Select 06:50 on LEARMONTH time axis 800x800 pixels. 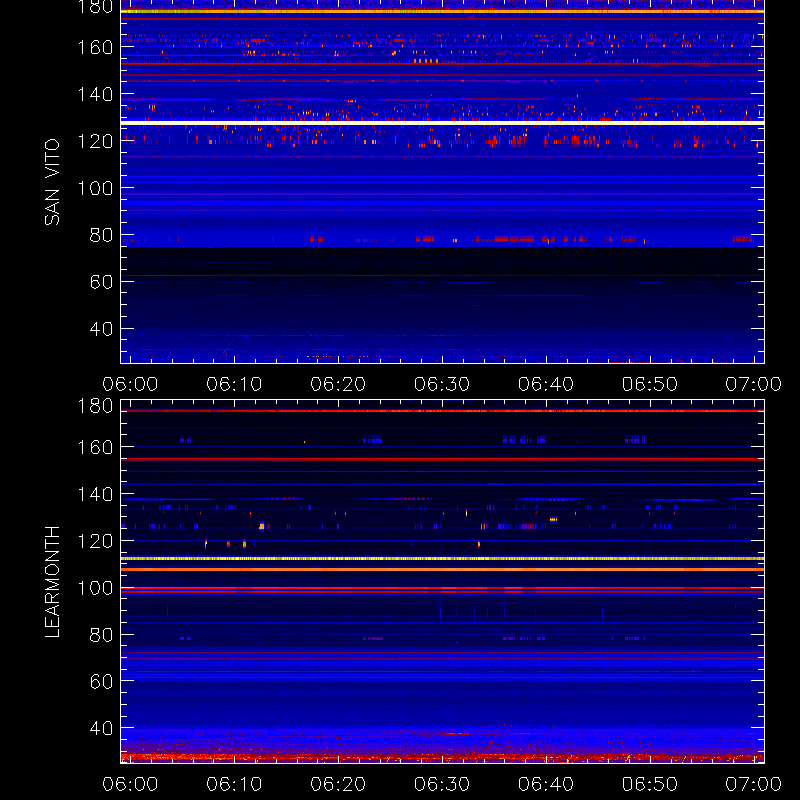[649, 784]
